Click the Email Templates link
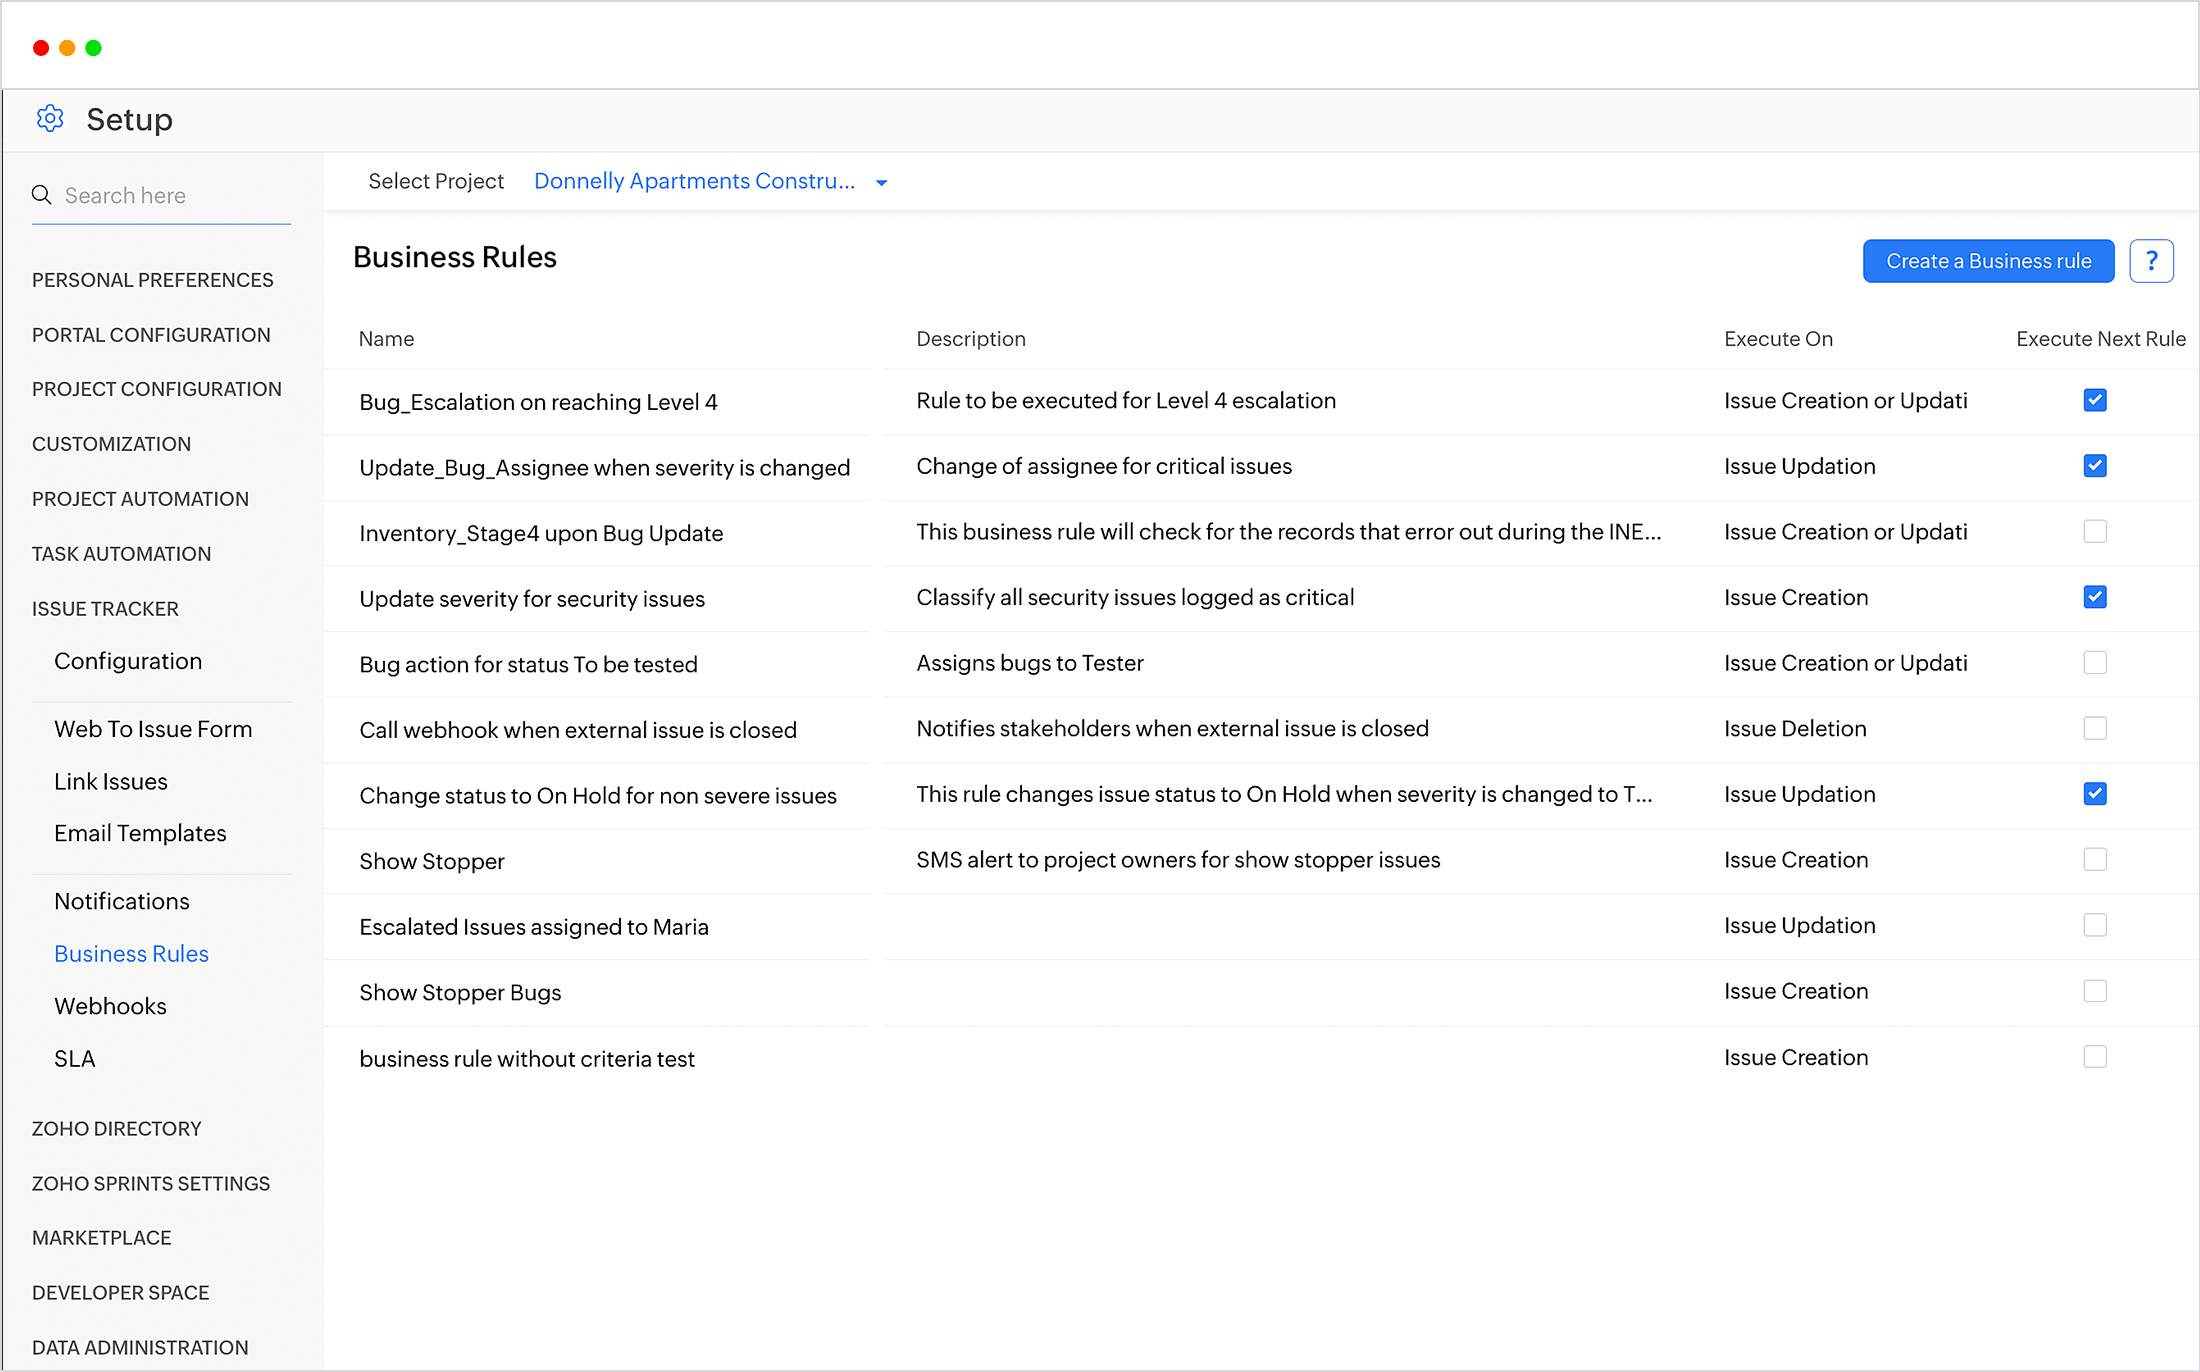 [141, 831]
